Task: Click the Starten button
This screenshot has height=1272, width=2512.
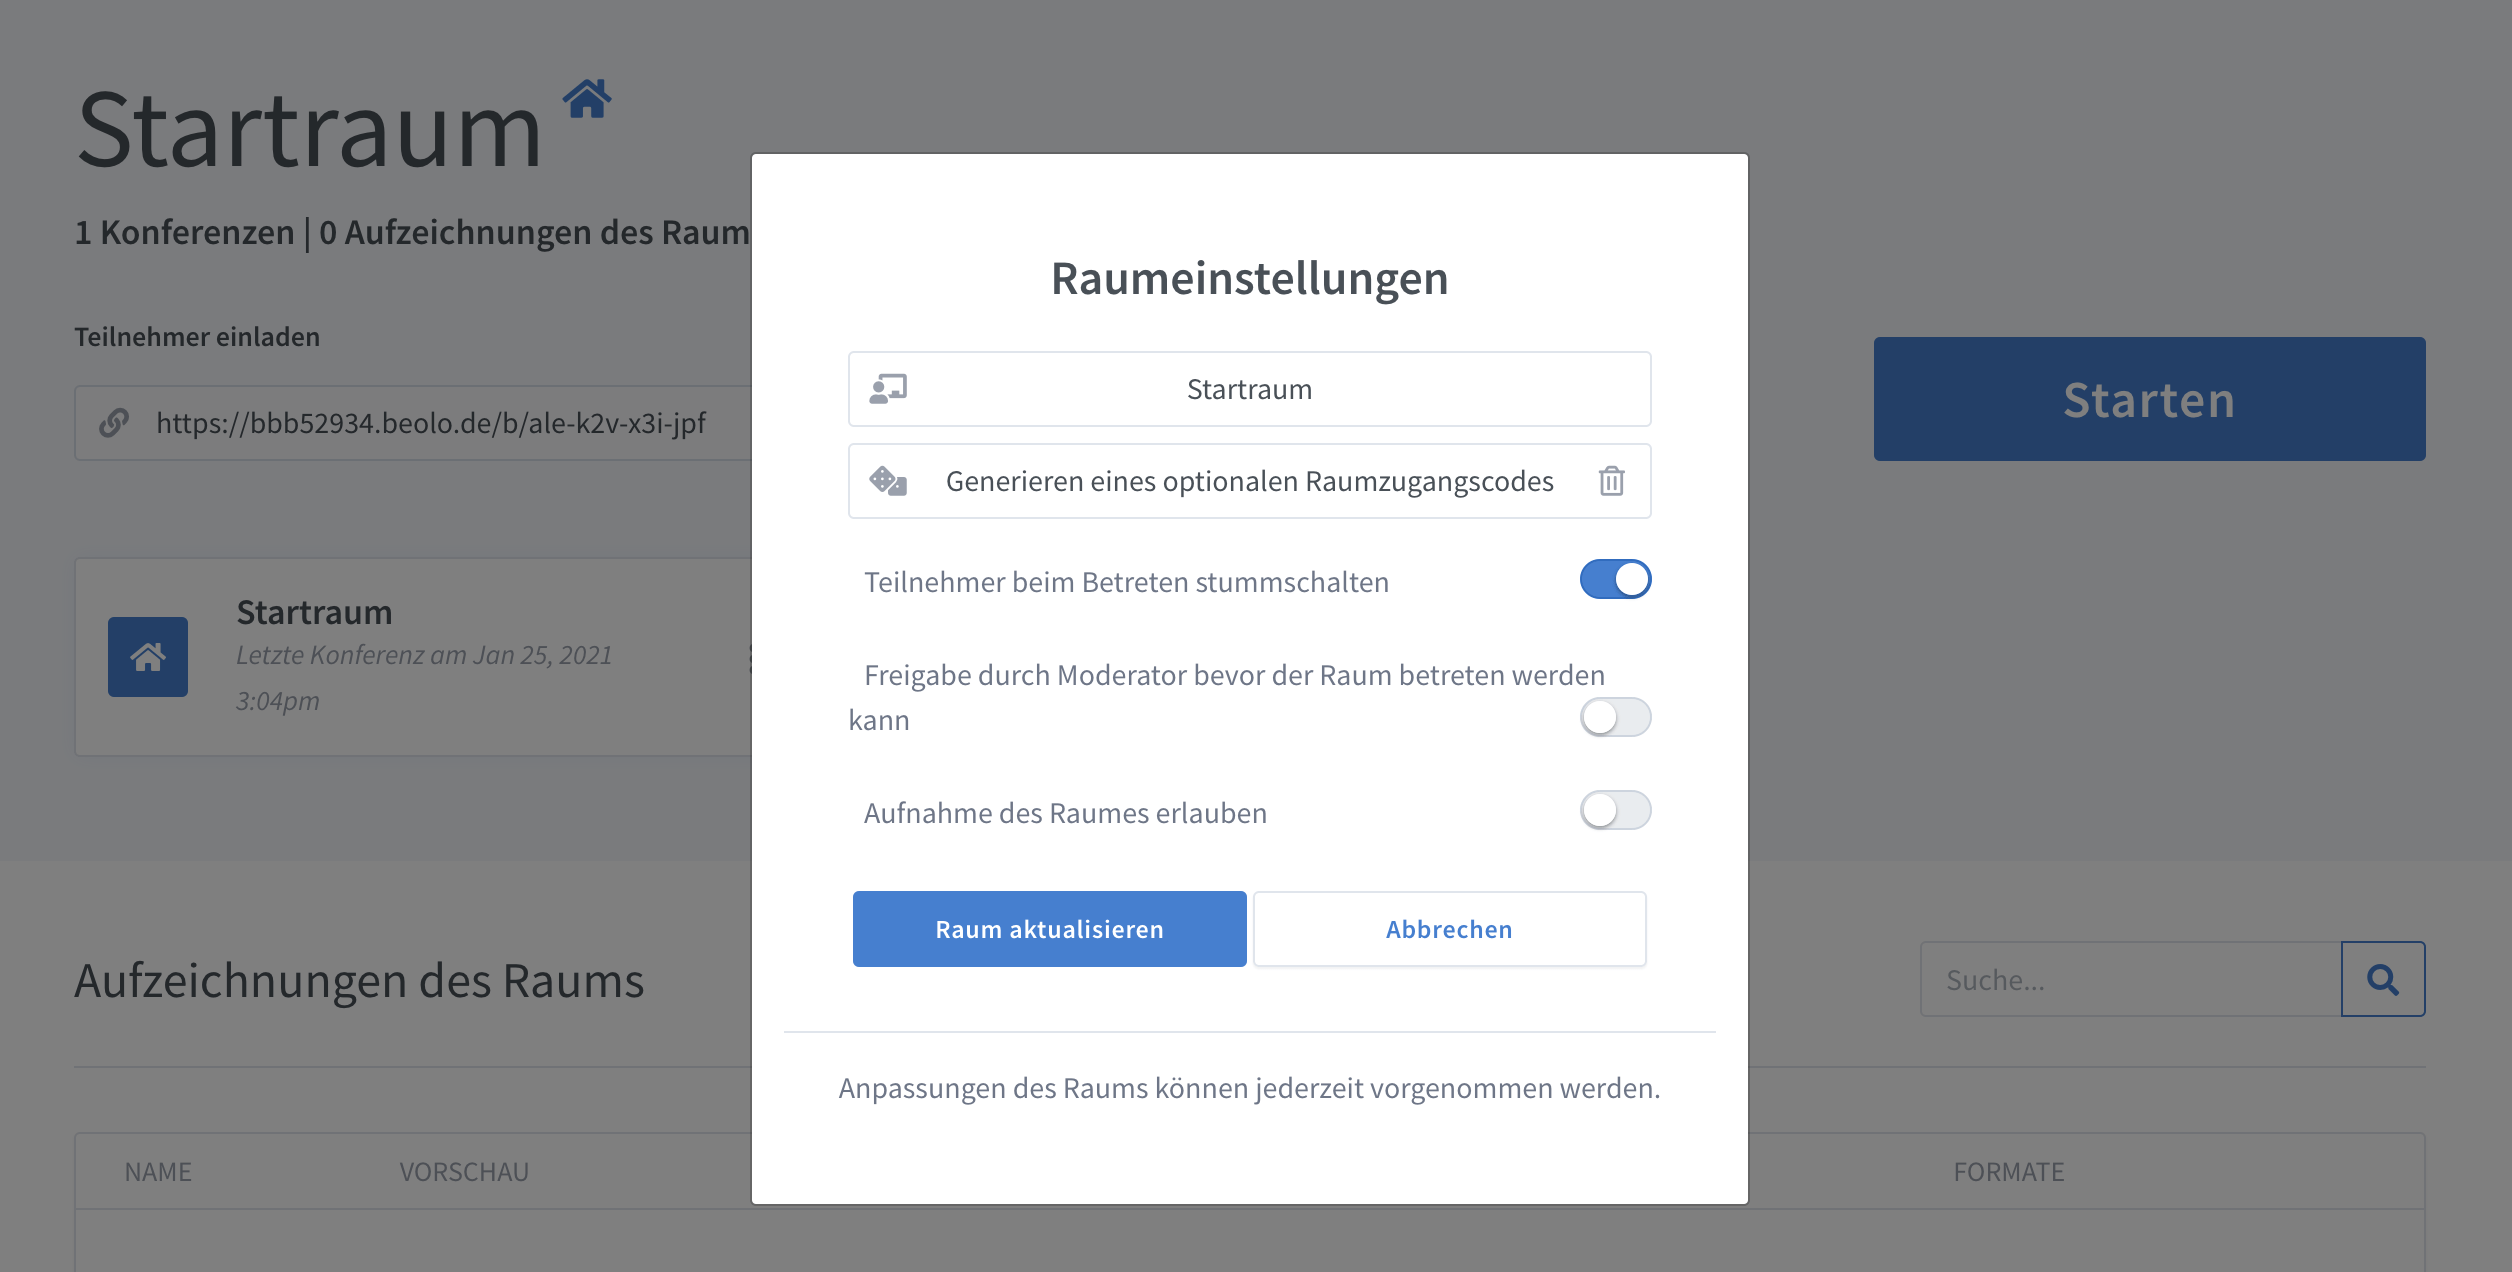Action: pos(2149,399)
